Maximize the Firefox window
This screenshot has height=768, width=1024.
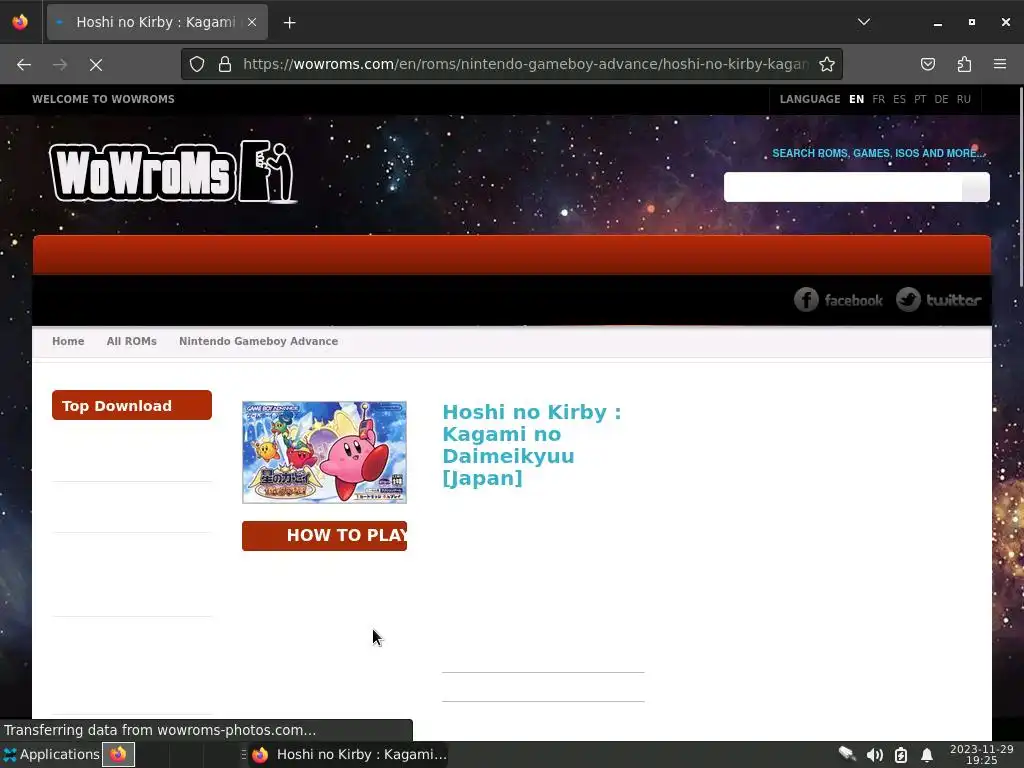pyautogui.click(x=972, y=22)
